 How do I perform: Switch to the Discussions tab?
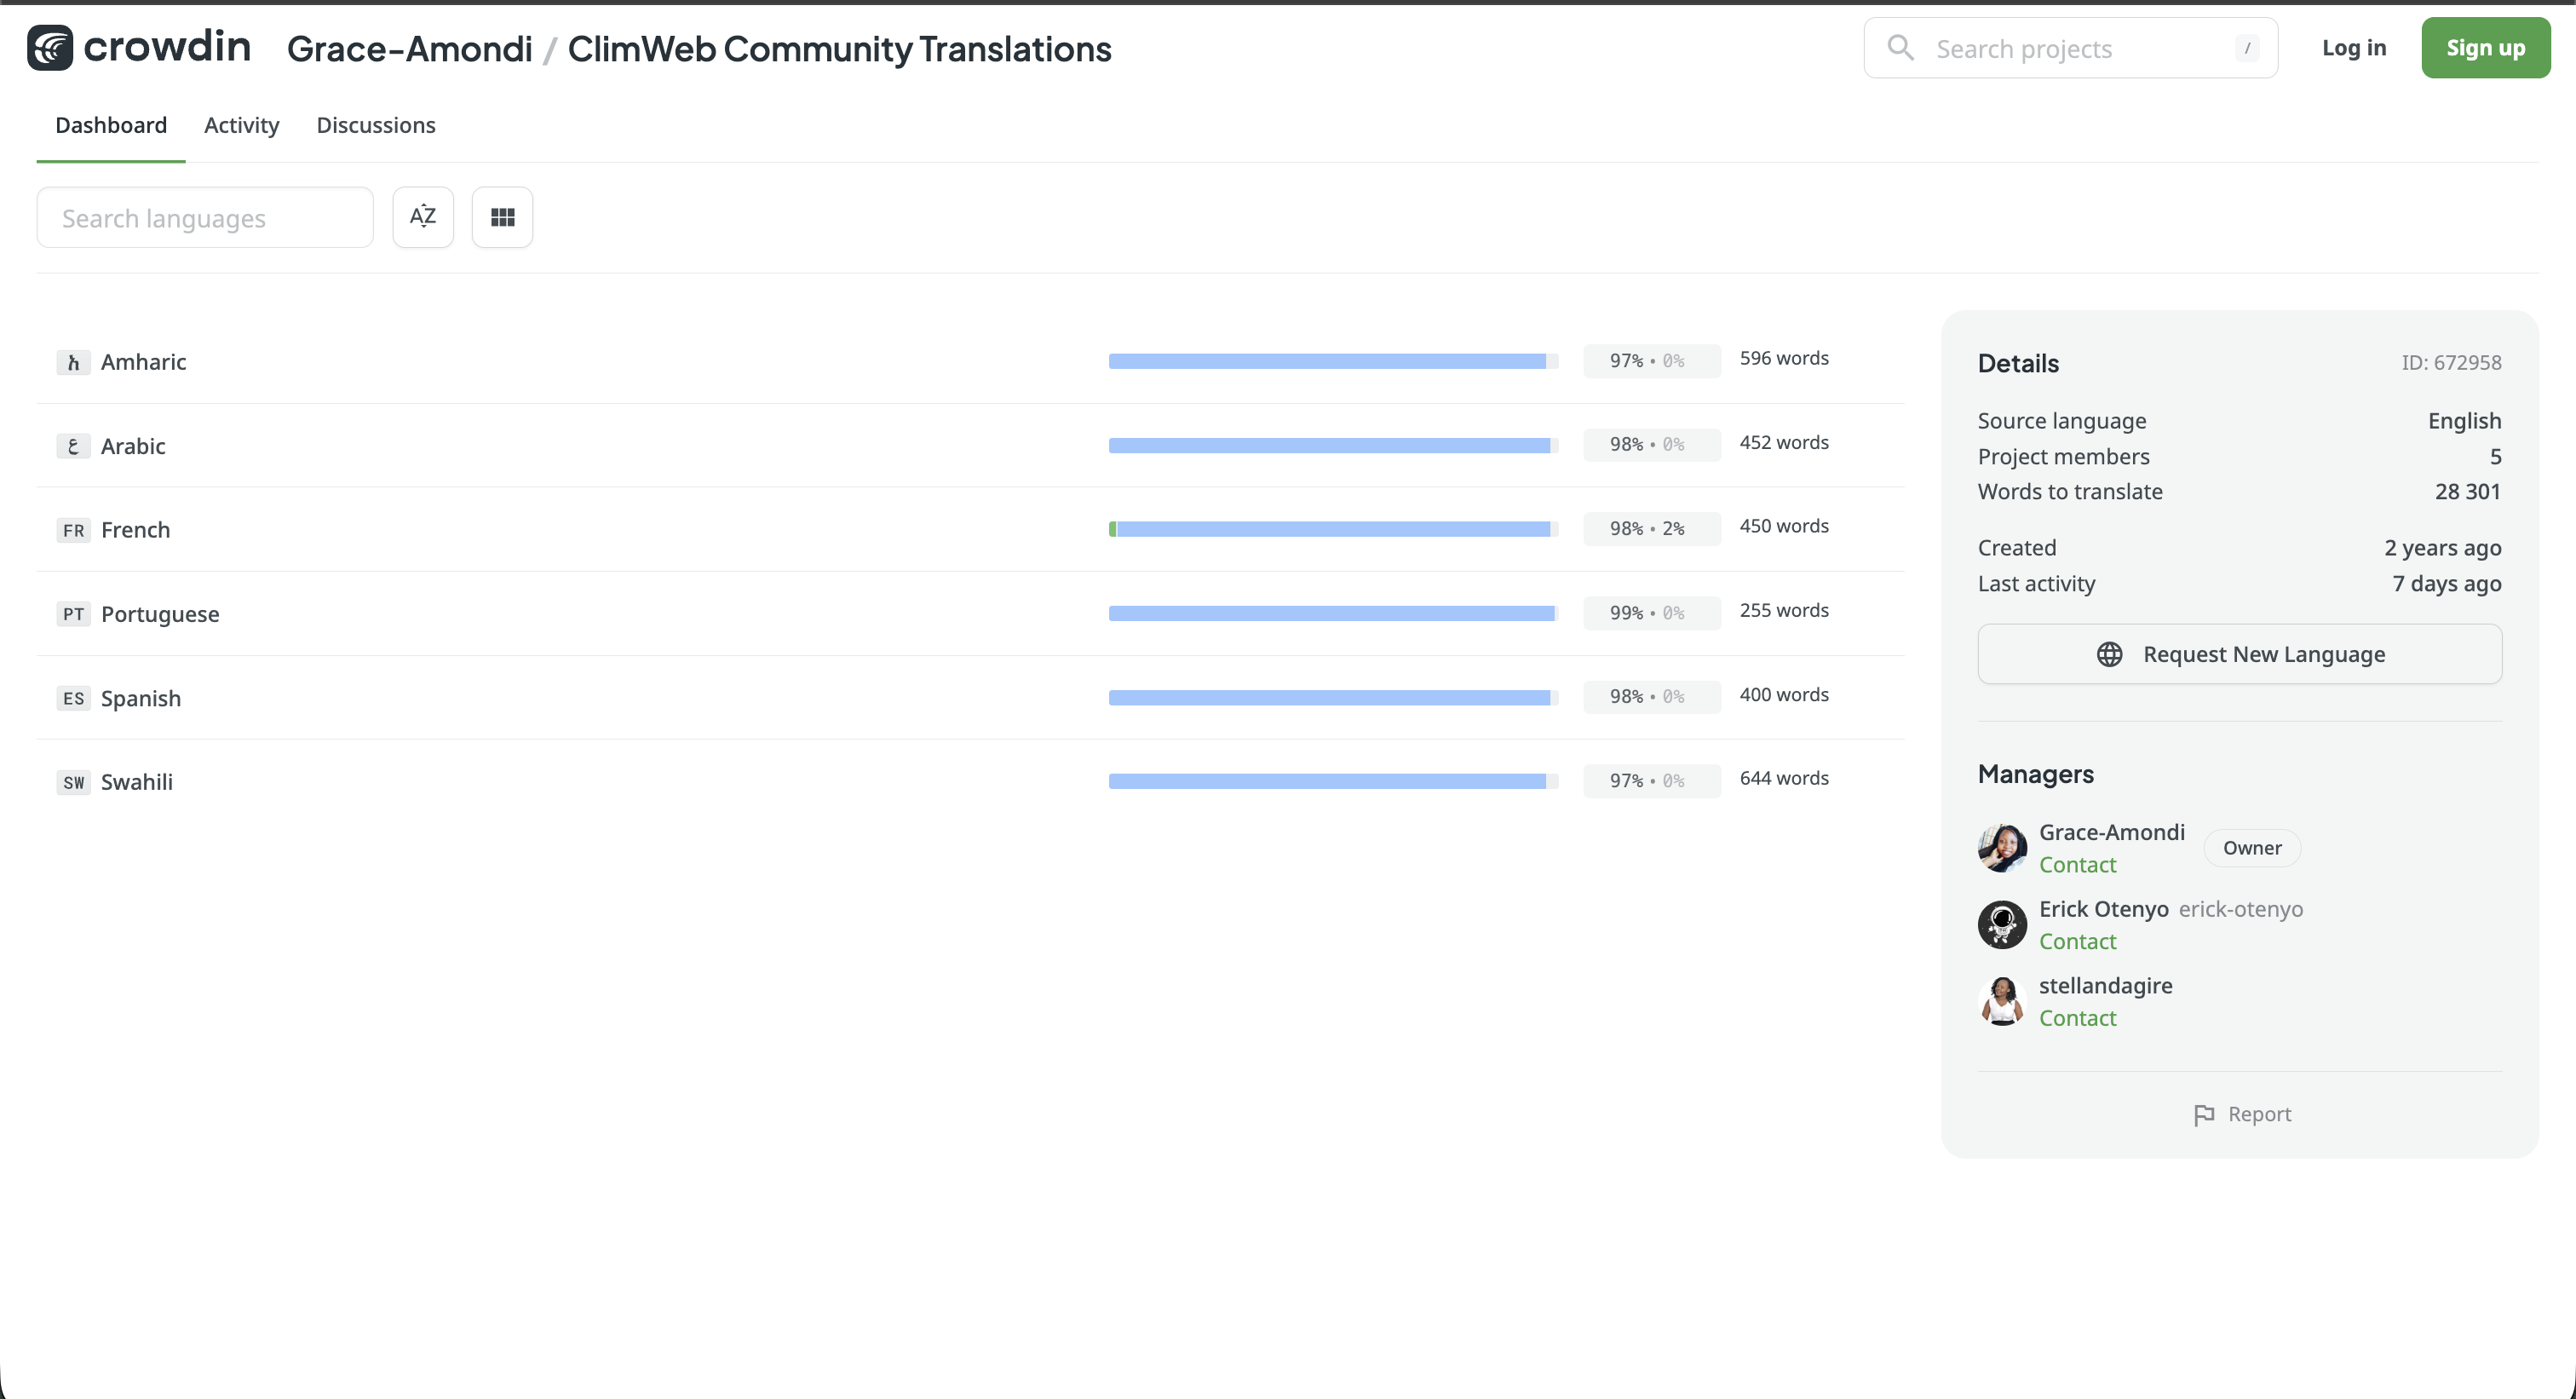coord(376,125)
